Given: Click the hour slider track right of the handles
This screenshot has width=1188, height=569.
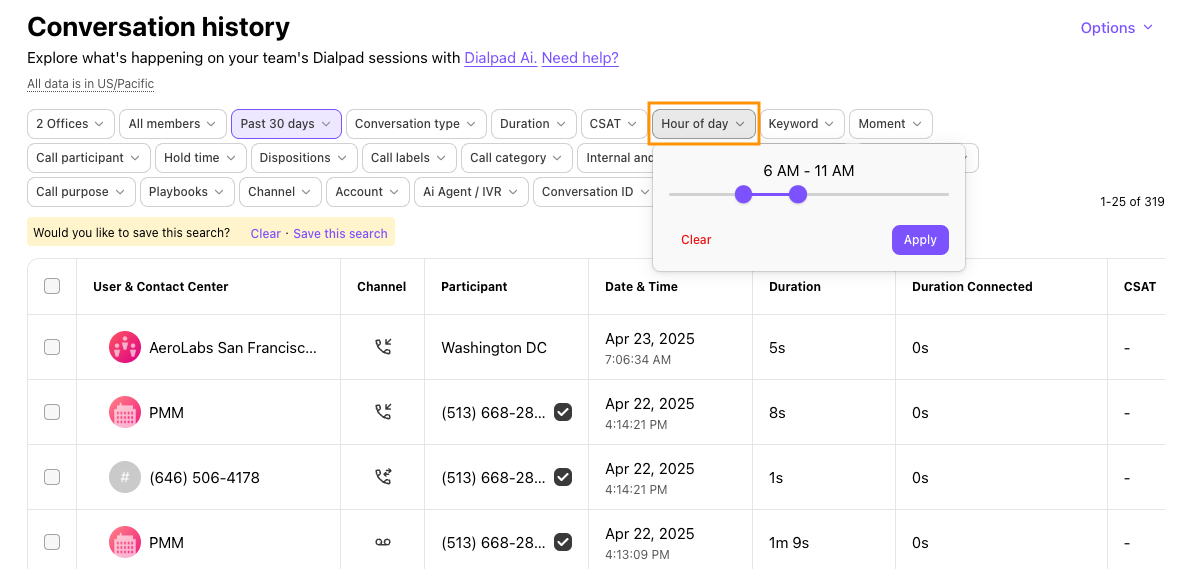Looking at the screenshot, I should [877, 195].
